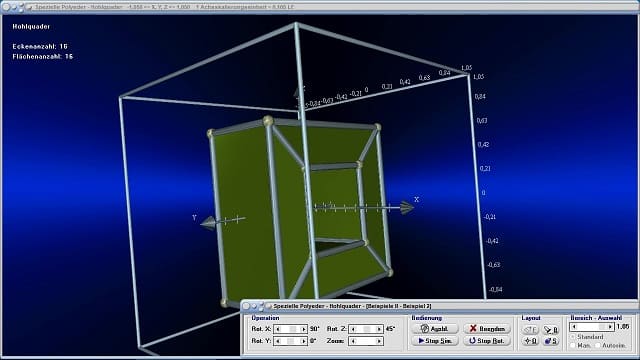Increase Rot. Z with right arrow
Screen dimensions: 640x360
click(x=379, y=329)
